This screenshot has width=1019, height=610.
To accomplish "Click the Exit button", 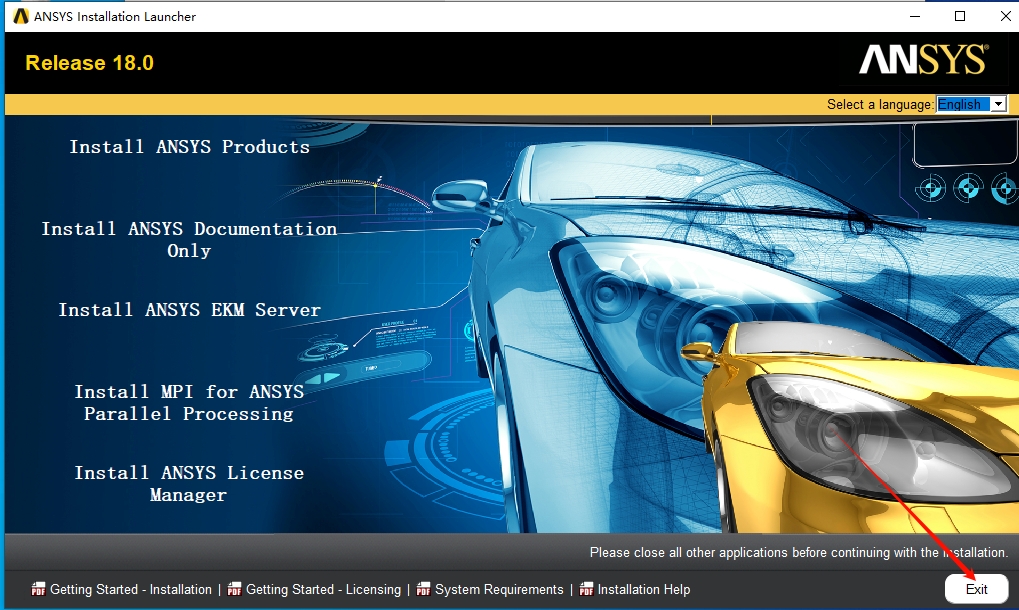I will click(975, 588).
